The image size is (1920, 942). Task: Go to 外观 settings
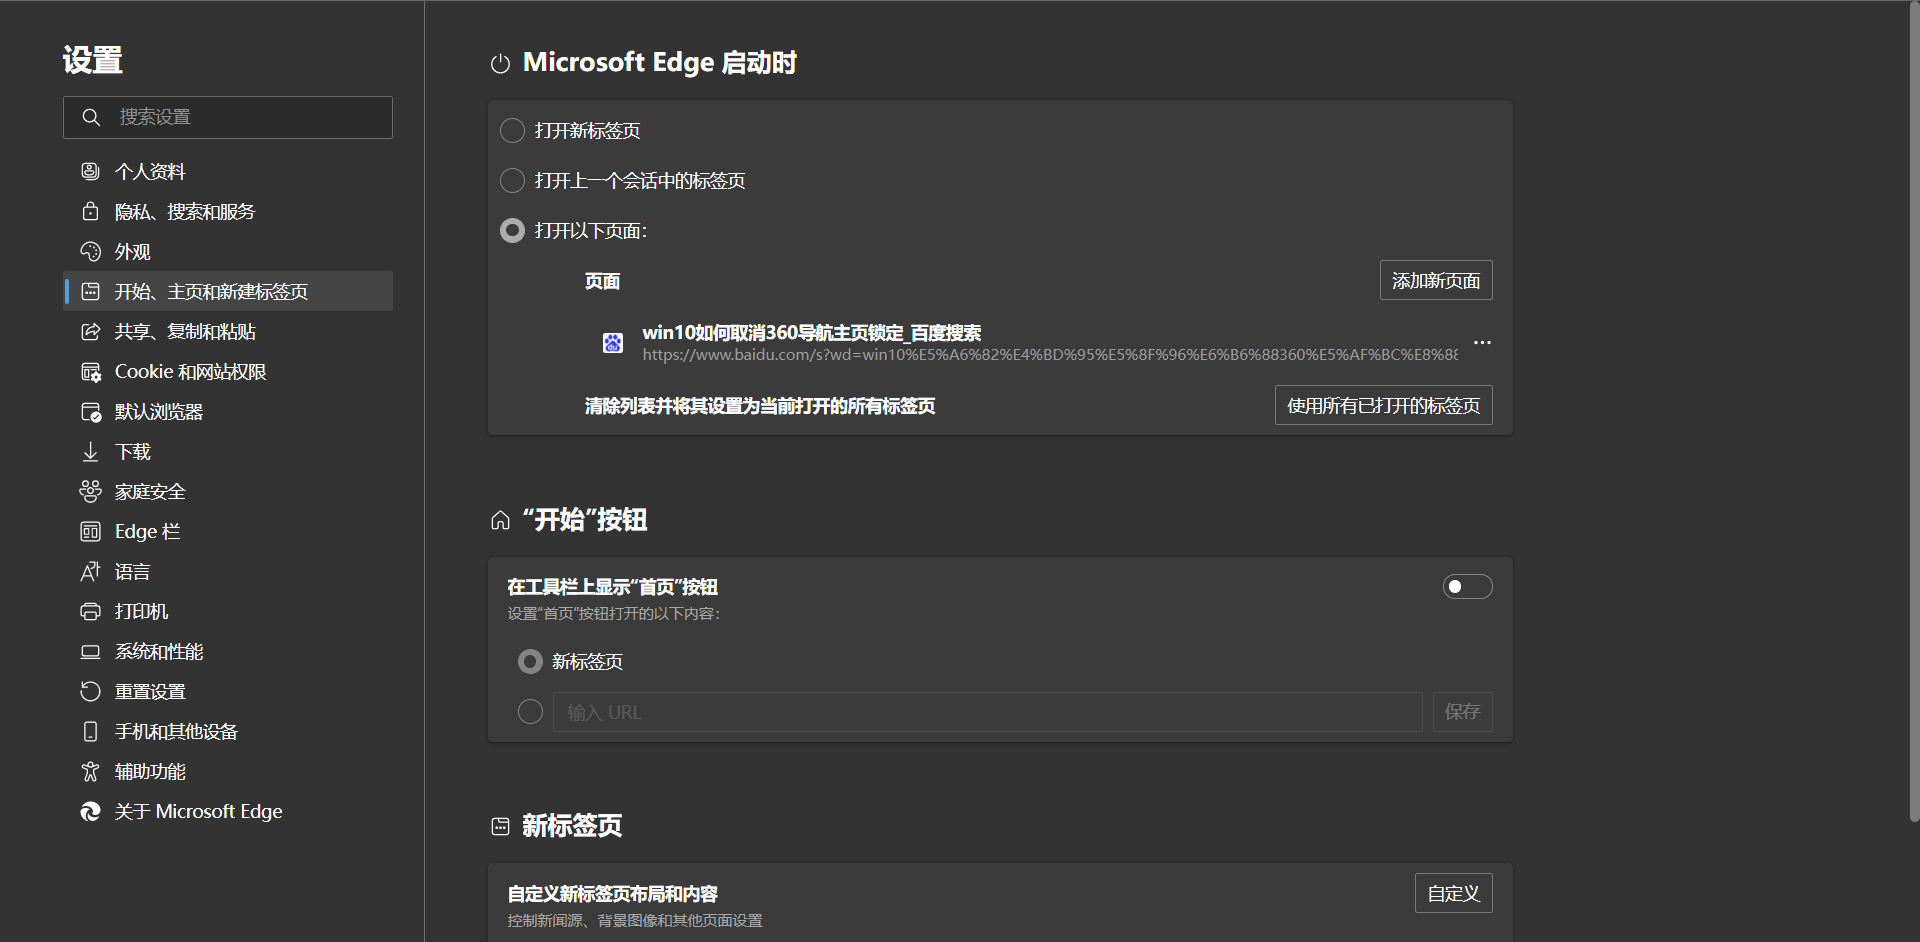(x=228, y=251)
